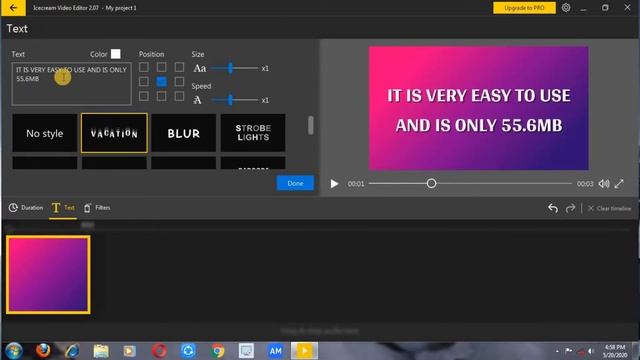Screen dimensions: 640x360
Task: Adjust the text Size slider handle
Action: (x=231, y=68)
